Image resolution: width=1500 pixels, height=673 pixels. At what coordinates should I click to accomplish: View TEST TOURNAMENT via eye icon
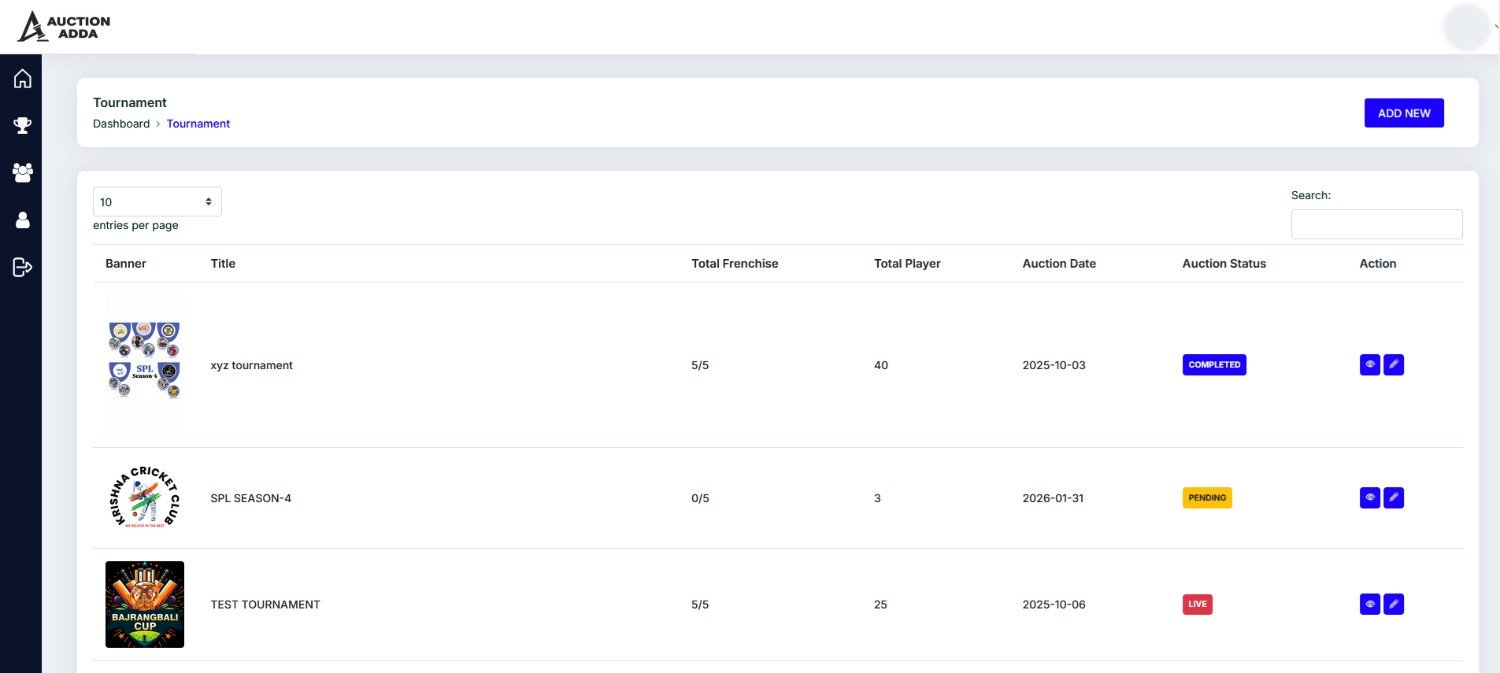(1370, 604)
